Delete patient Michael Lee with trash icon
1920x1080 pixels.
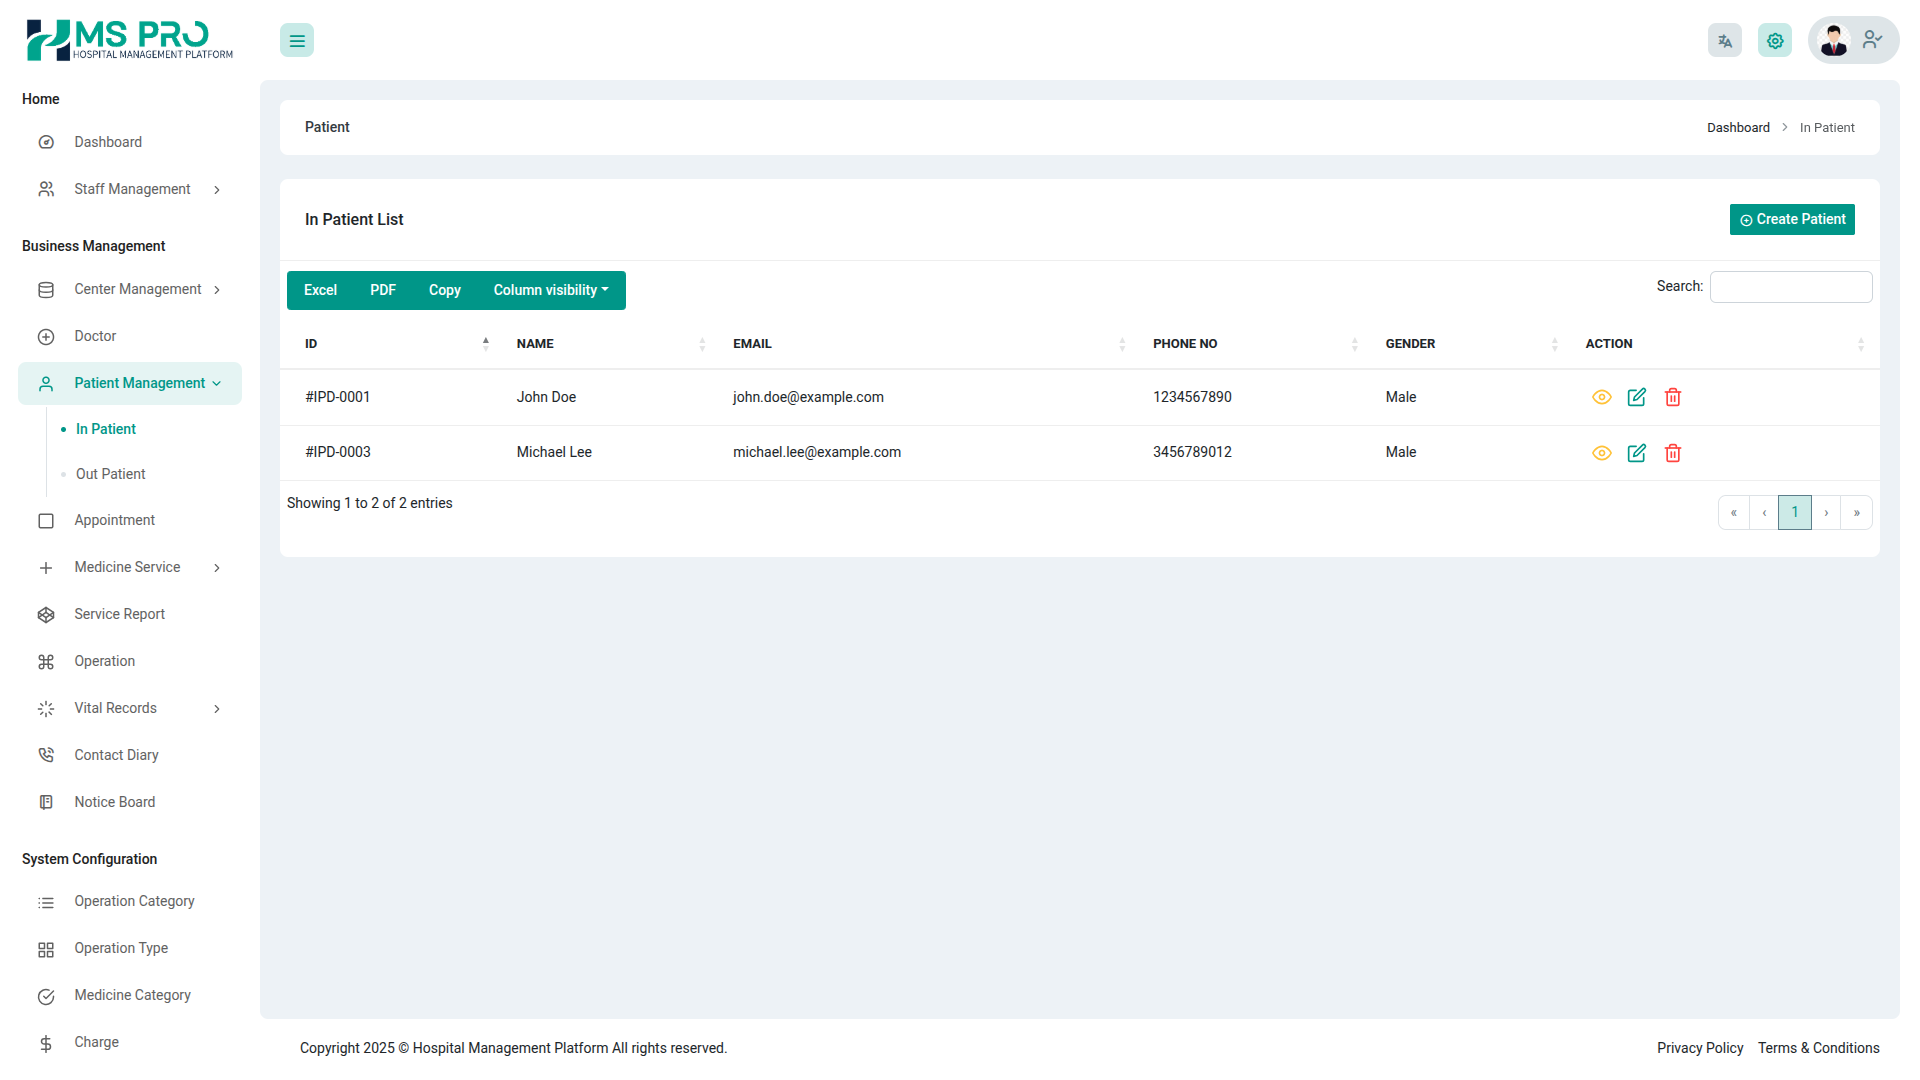click(x=1673, y=453)
